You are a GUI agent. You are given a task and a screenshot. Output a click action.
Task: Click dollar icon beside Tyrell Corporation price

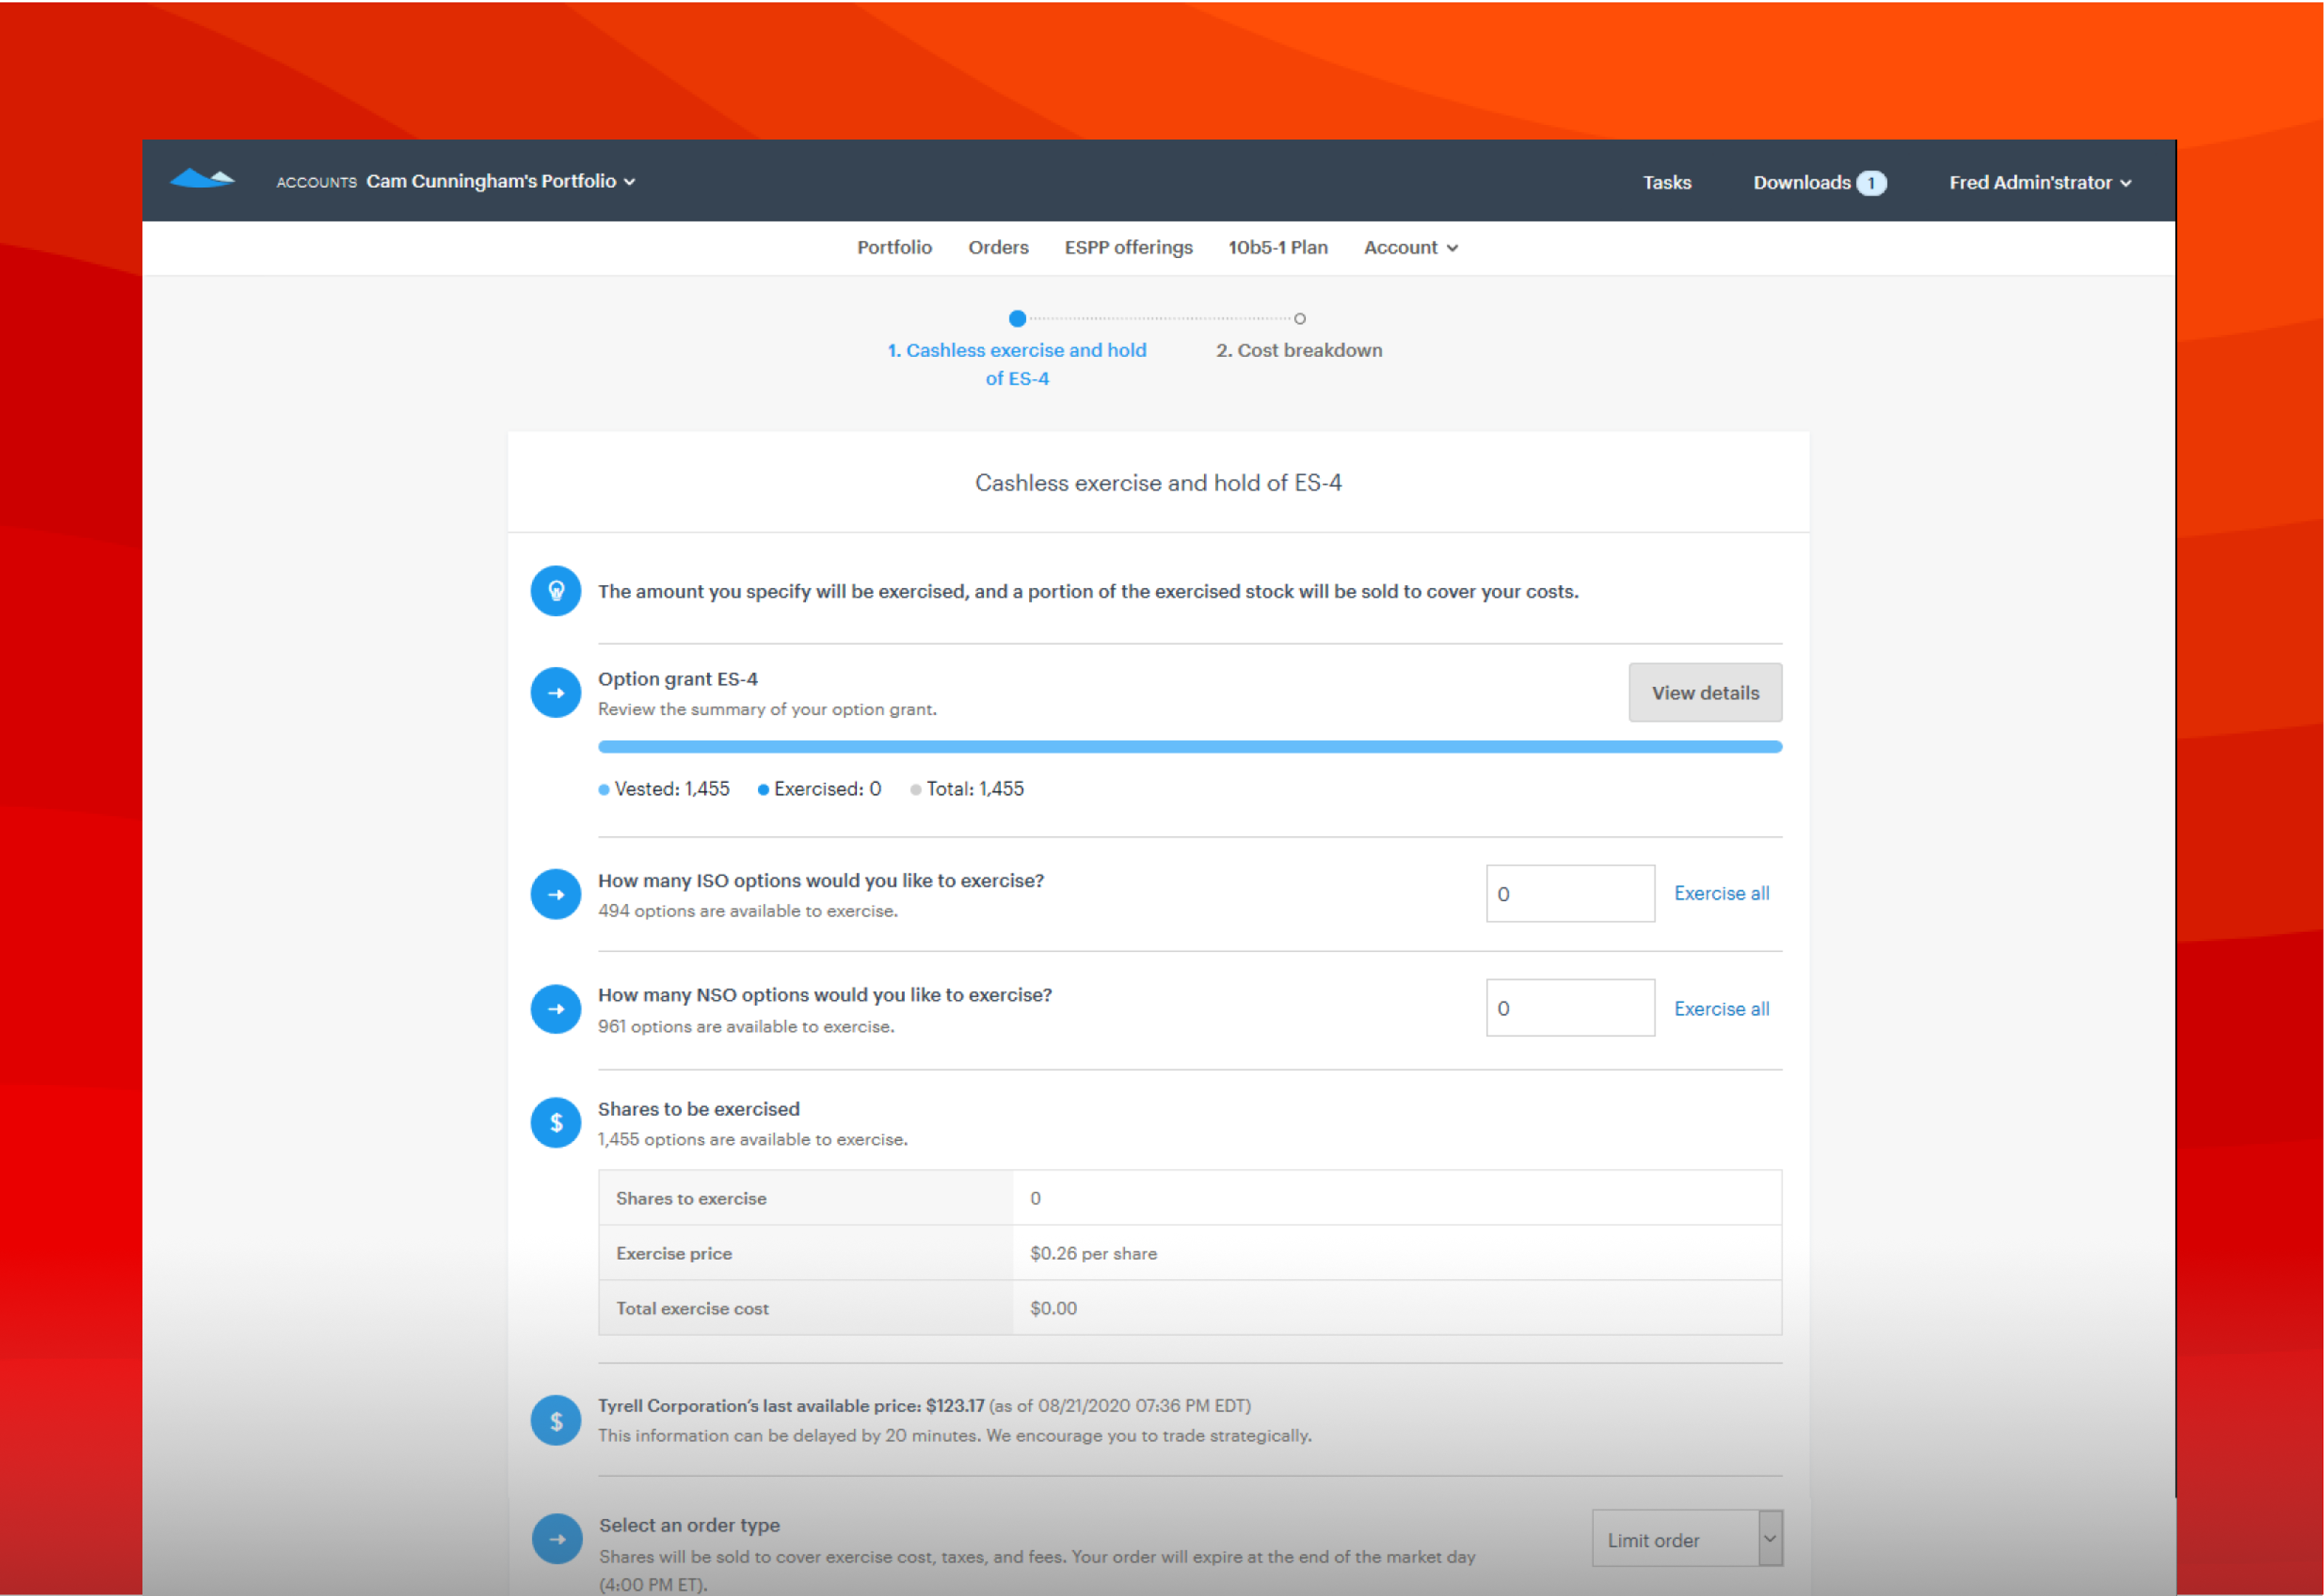(556, 1421)
